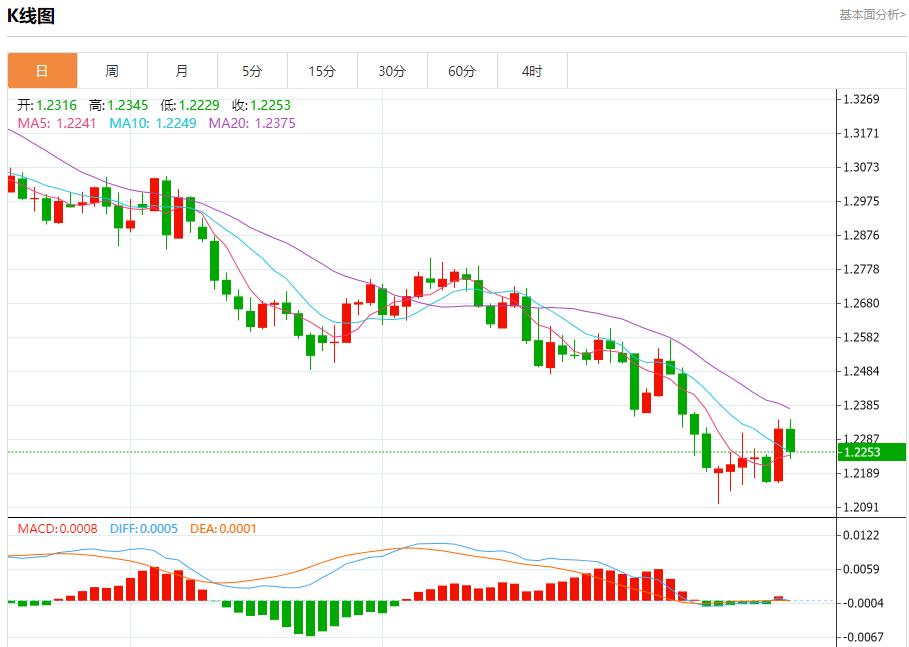Click the blue DIFF indicator label
This screenshot has height=647, width=909.
pos(142,528)
